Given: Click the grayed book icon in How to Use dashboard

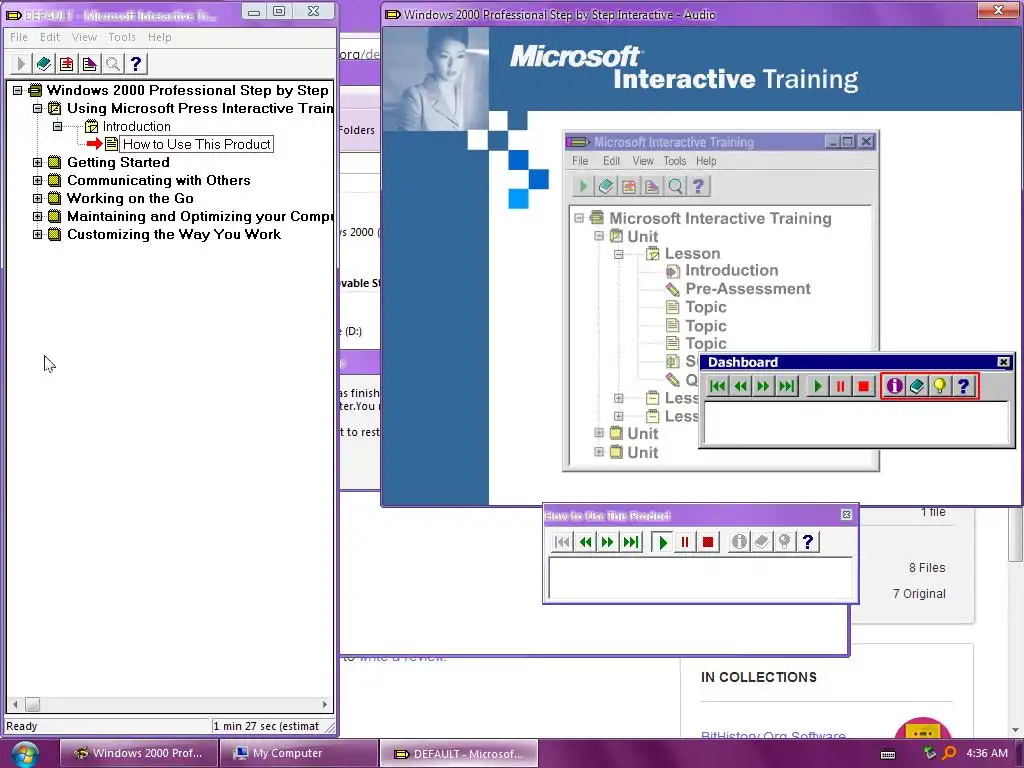Looking at the screenshot, I should coord(761,542).
